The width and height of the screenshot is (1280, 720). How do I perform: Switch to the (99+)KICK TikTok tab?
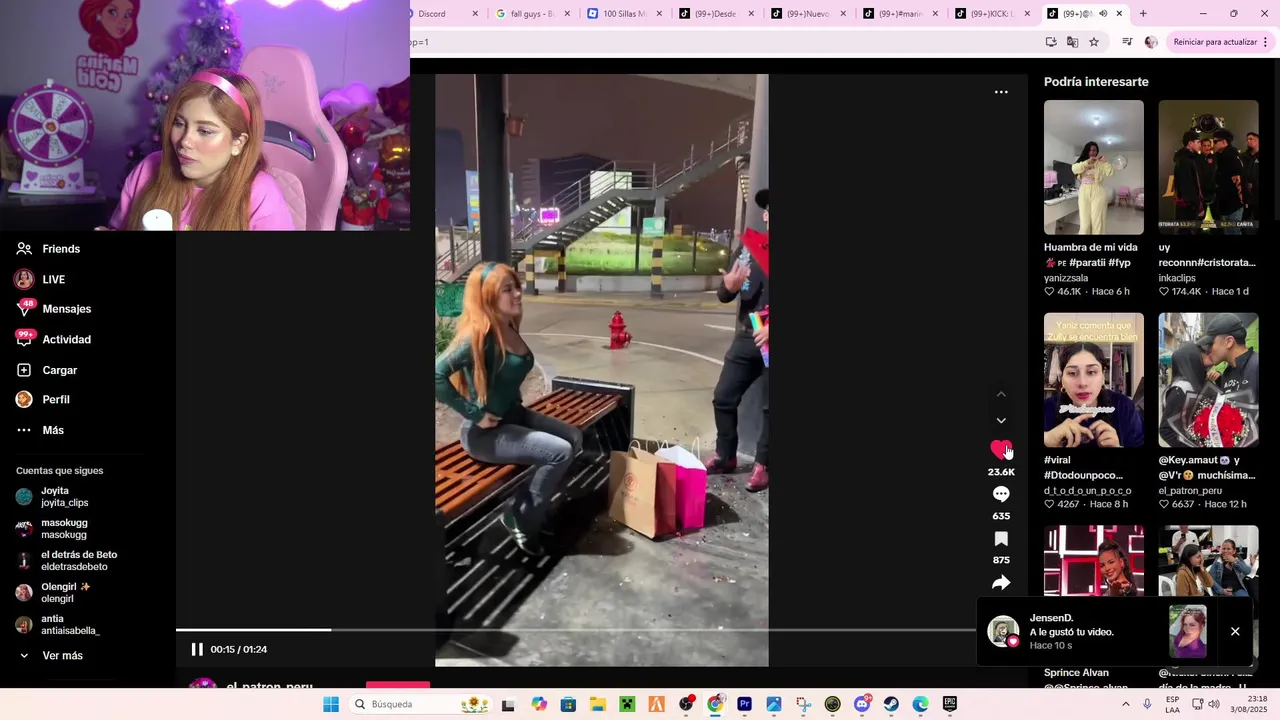pyautogui.click(x=993, y=14)
